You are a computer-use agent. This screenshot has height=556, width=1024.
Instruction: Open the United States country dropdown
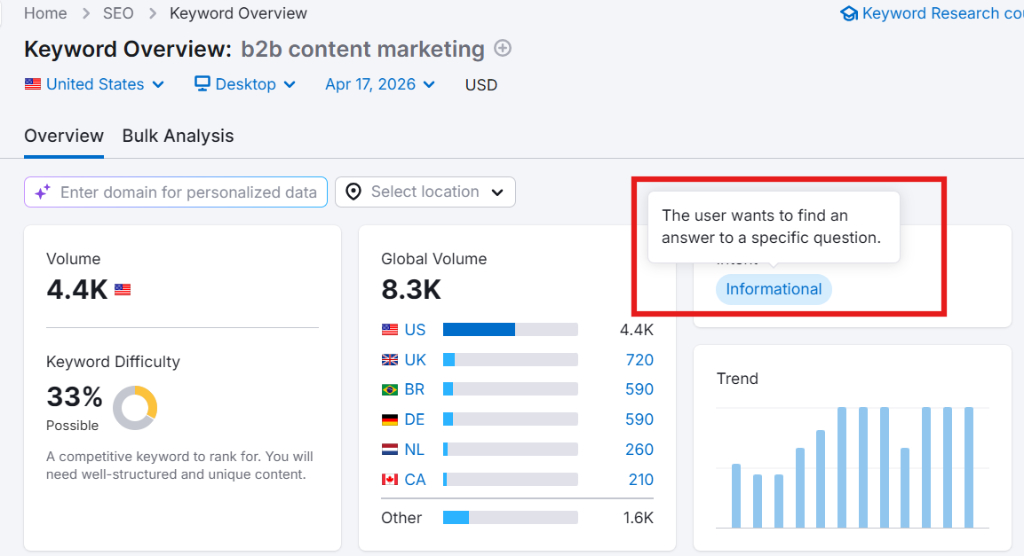[95, 84]
